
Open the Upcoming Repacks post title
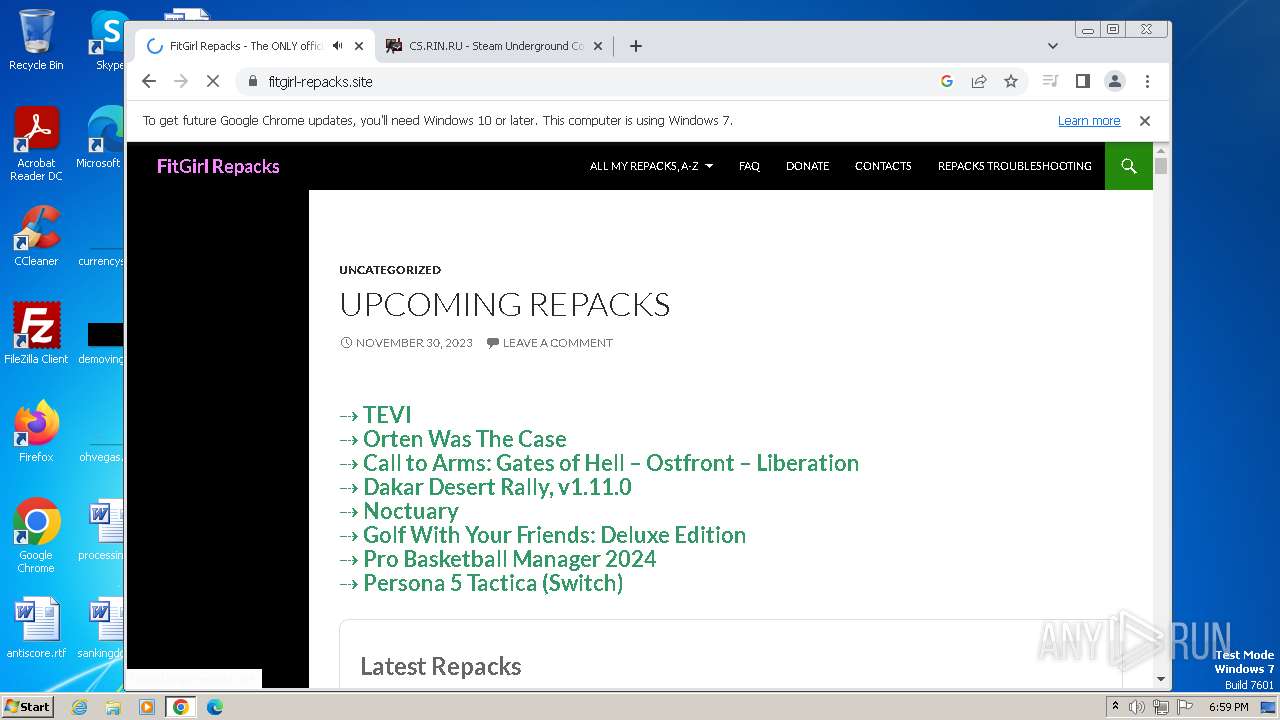coord(504,304)
